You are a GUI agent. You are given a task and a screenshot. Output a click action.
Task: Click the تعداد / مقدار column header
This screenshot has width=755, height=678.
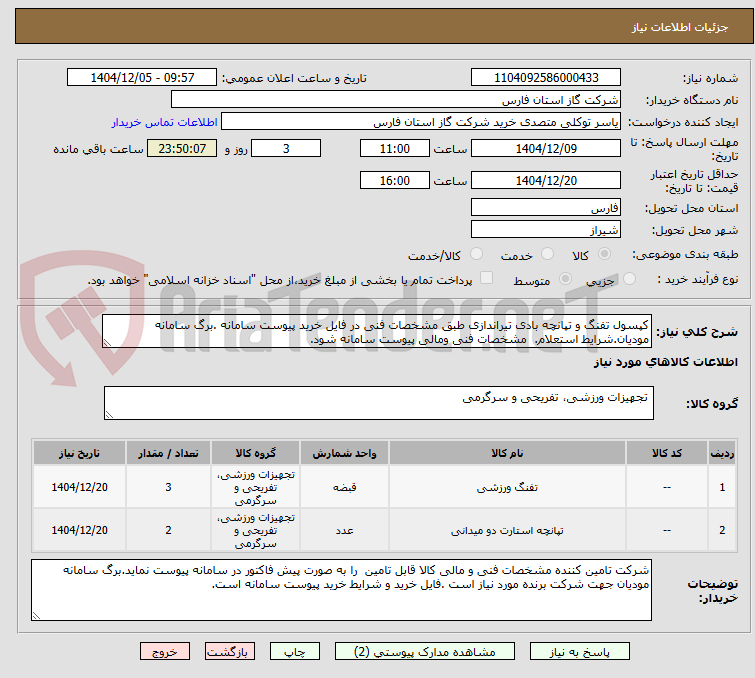pos(168,453)
